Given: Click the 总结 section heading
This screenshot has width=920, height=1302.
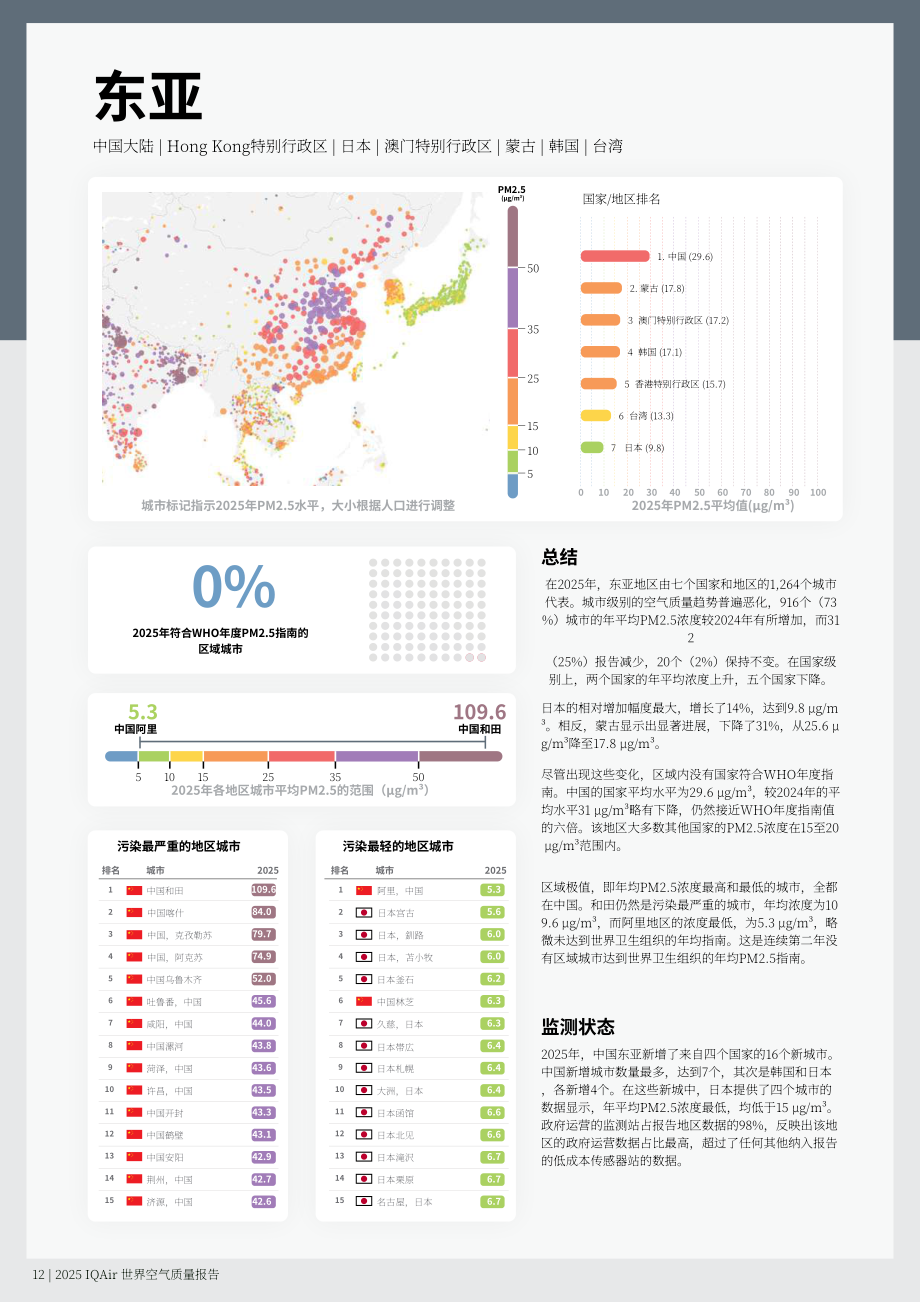Looking at the screenshot, I should coord(560,557).
